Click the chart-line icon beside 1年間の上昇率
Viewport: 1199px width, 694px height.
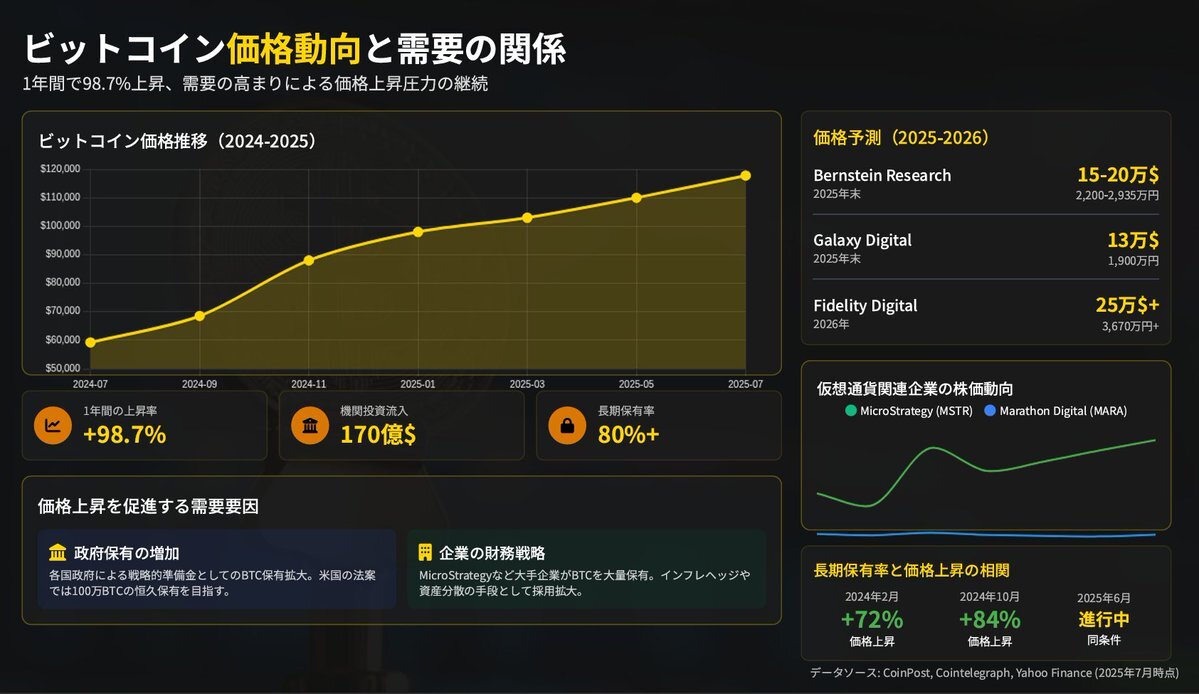(53, 426)
